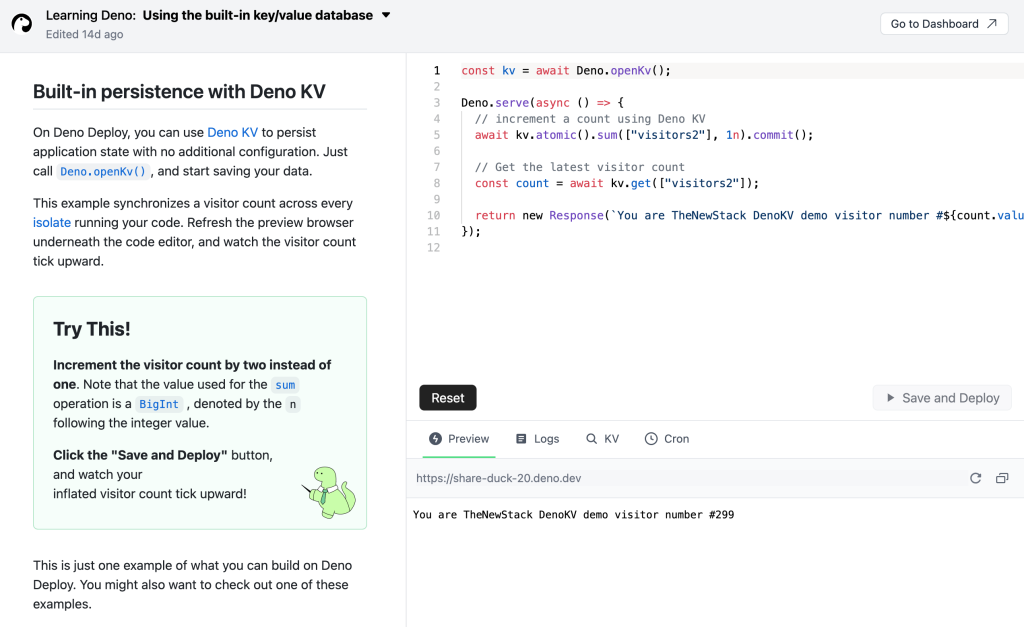The height and width of the screenshot is (627, 1024).
Task: Click the Deno logo icon
Action: point(22,24)
